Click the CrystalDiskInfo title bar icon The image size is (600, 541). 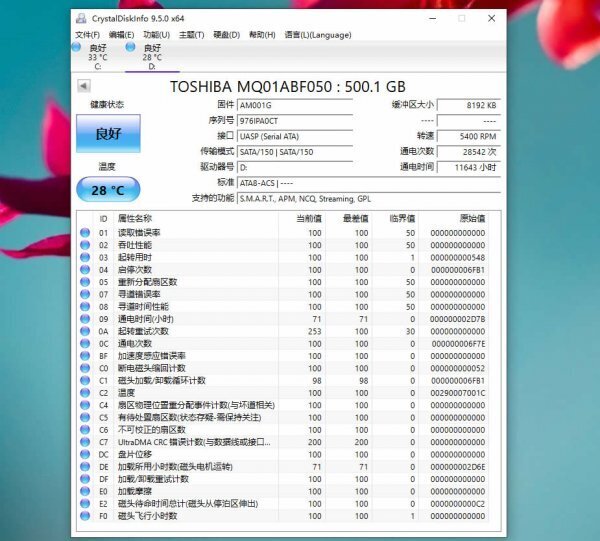[81, 18]
